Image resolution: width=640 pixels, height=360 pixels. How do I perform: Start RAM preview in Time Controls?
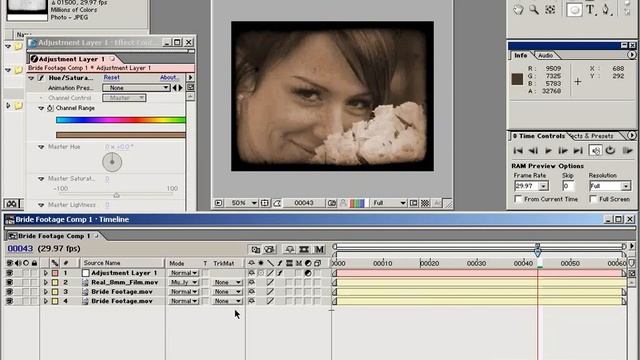627,151
